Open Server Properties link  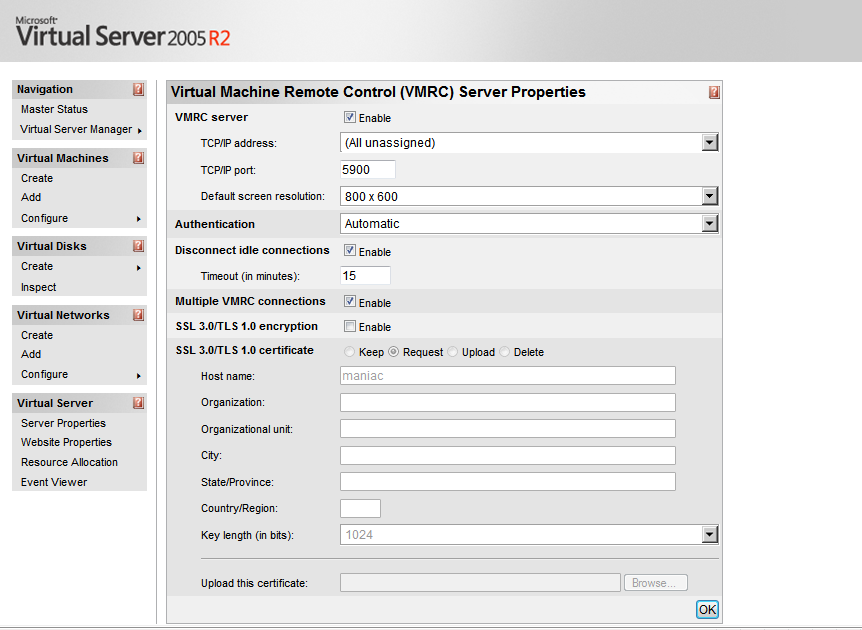(63, 423)
